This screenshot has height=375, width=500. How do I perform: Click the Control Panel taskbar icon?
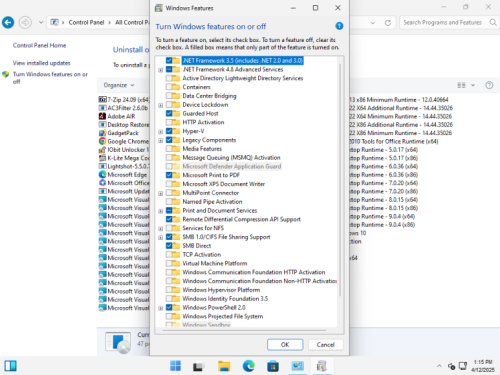point(297,366)
